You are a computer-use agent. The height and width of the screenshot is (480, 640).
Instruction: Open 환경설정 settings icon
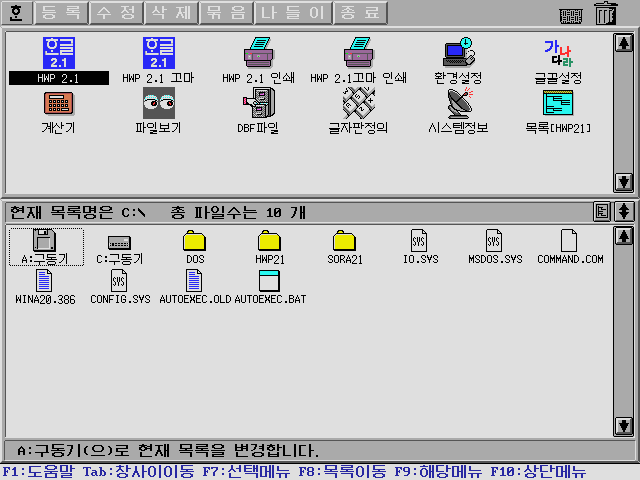pyautogui.click(x=458, y=52)
